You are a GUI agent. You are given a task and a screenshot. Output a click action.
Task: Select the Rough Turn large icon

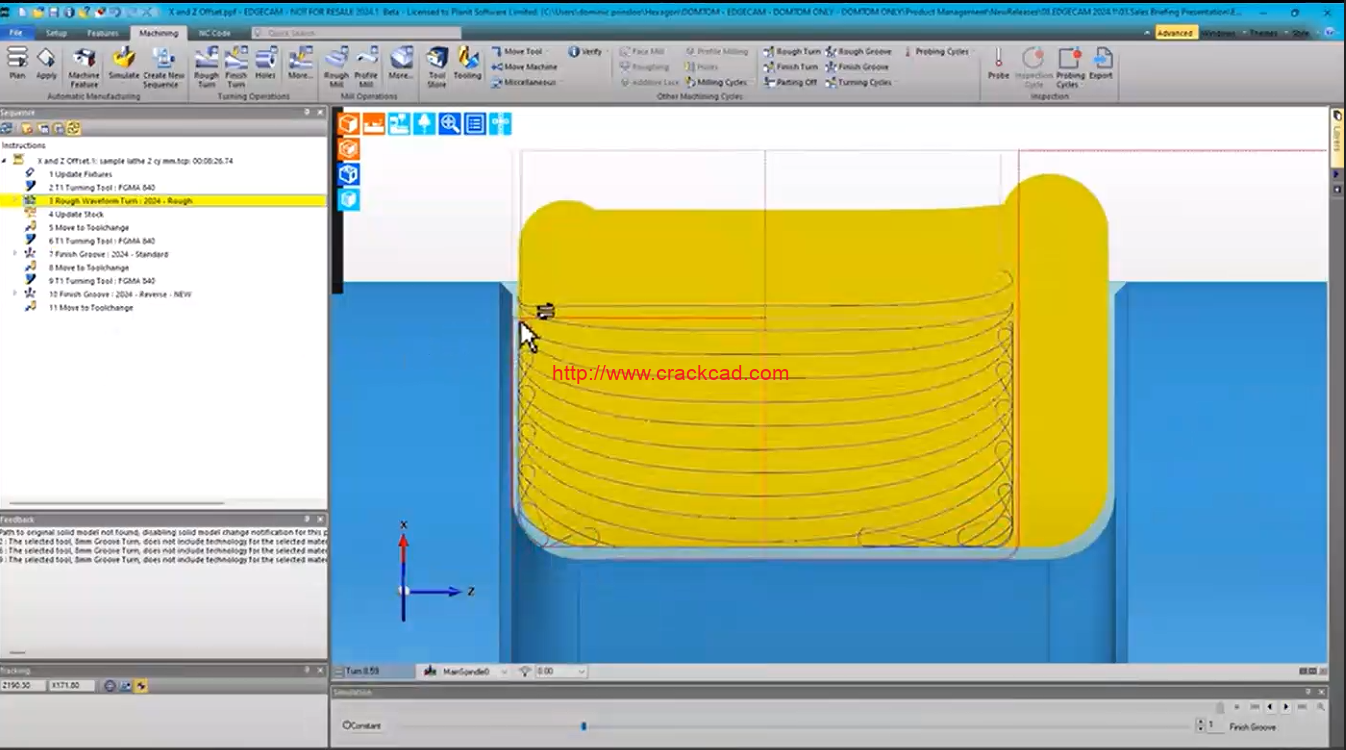(x=206, y=66)
